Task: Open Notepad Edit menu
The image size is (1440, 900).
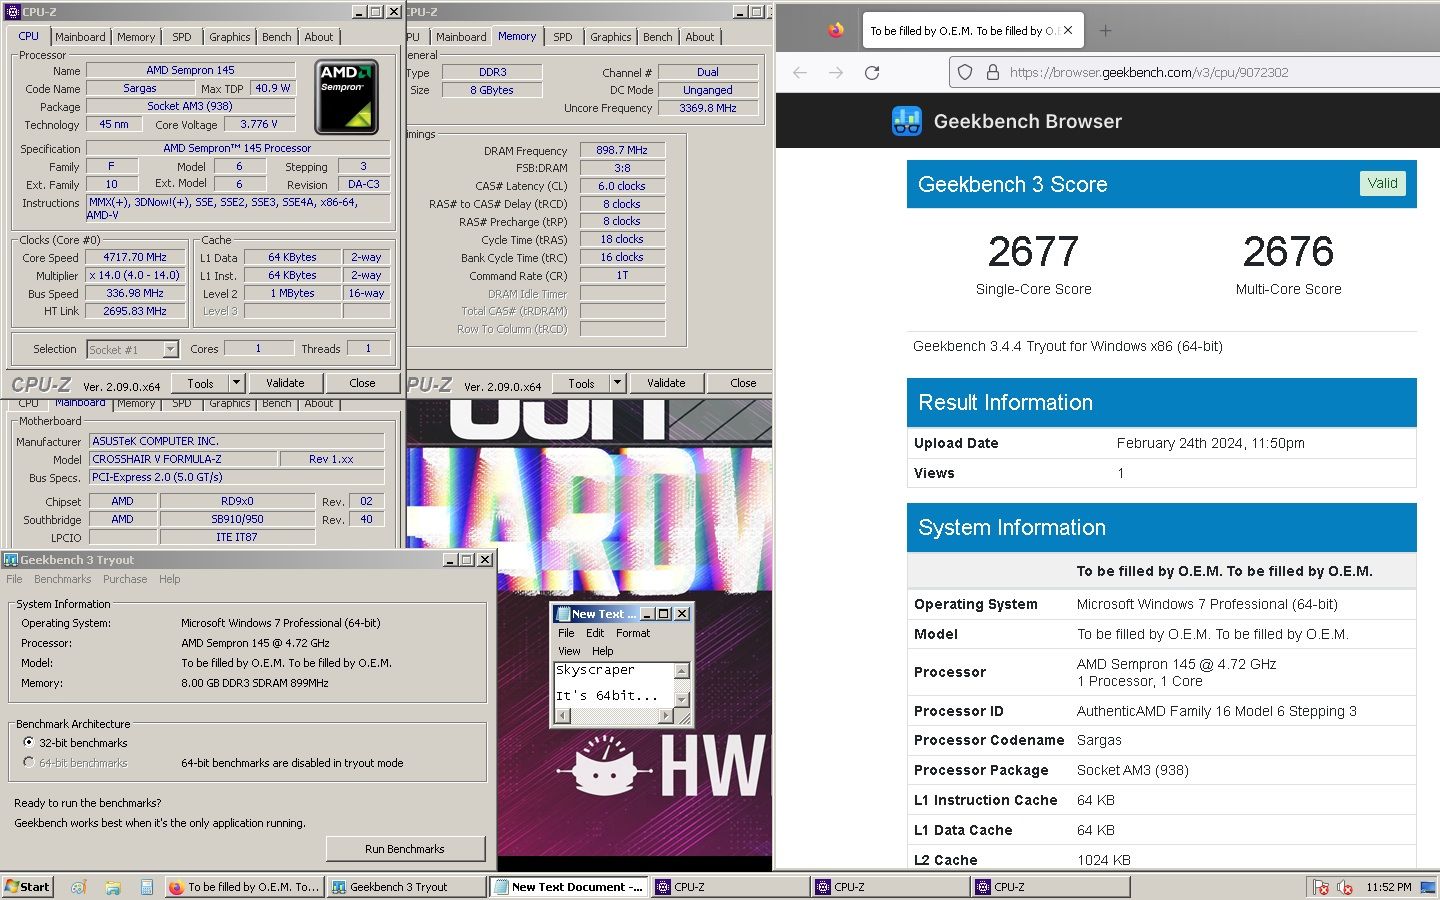Action: tap(595, 633)
